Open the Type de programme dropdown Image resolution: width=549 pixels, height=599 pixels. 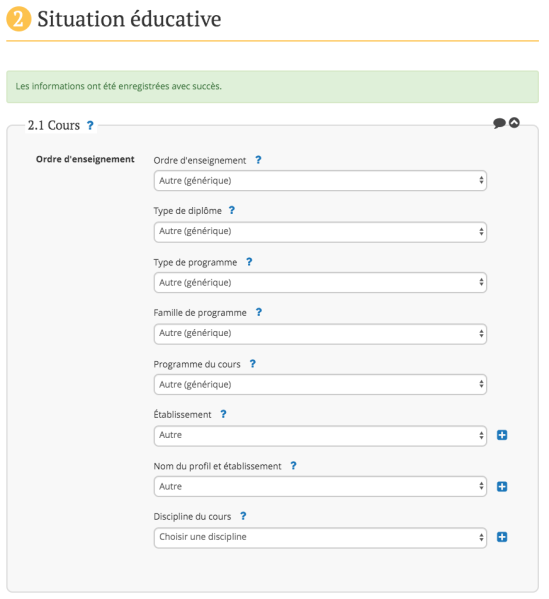[x=320, y=283]
